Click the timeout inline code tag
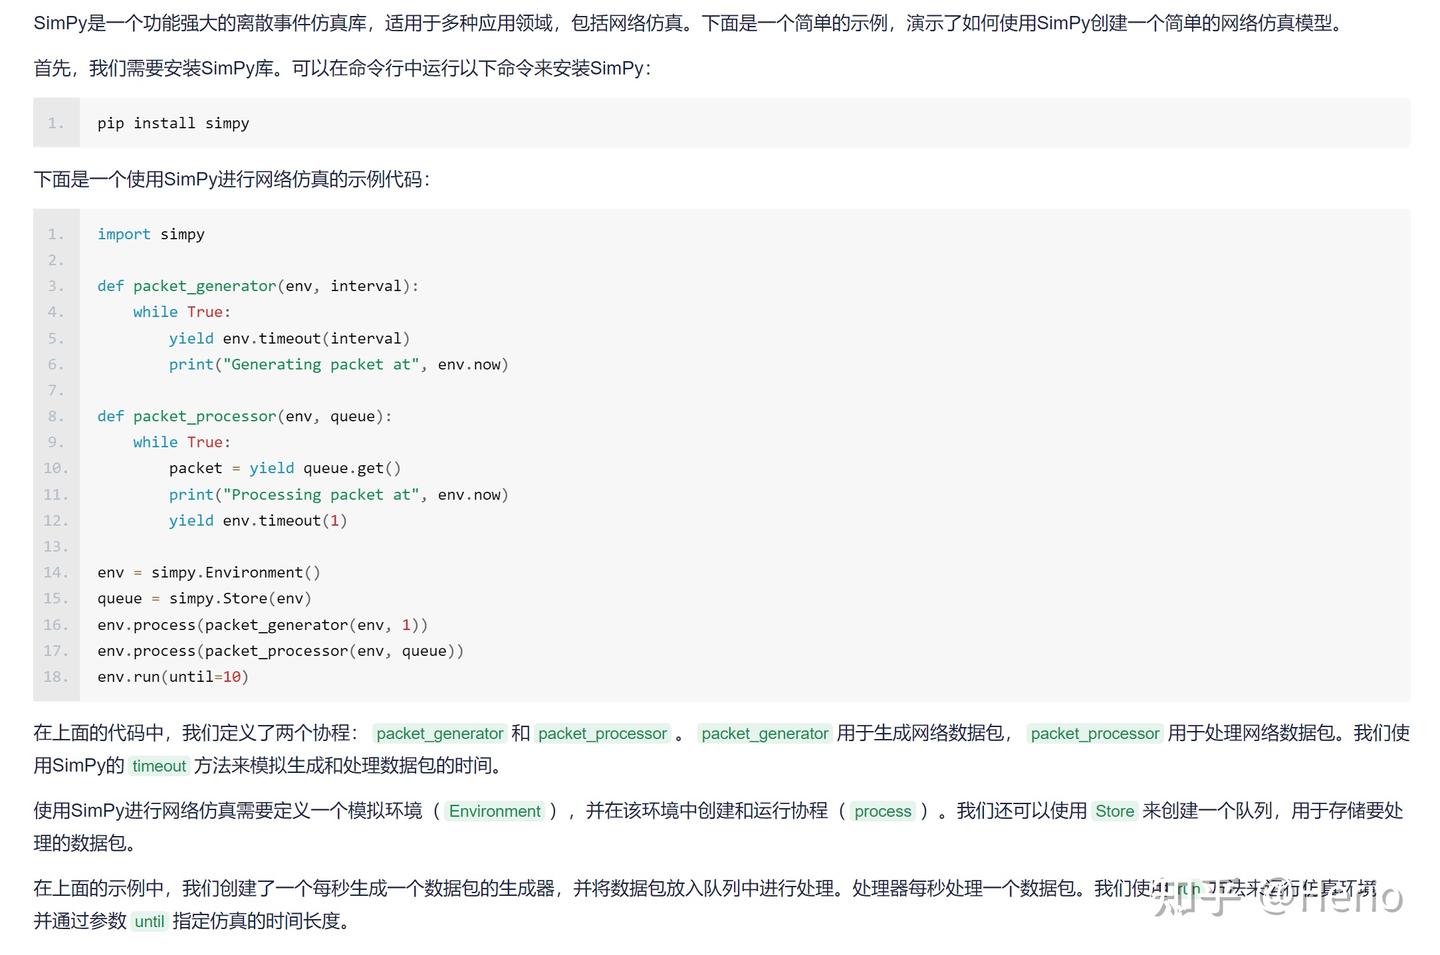Viewport: 1440px width, 955px height. pyautogui.click(x=158, y=766)
